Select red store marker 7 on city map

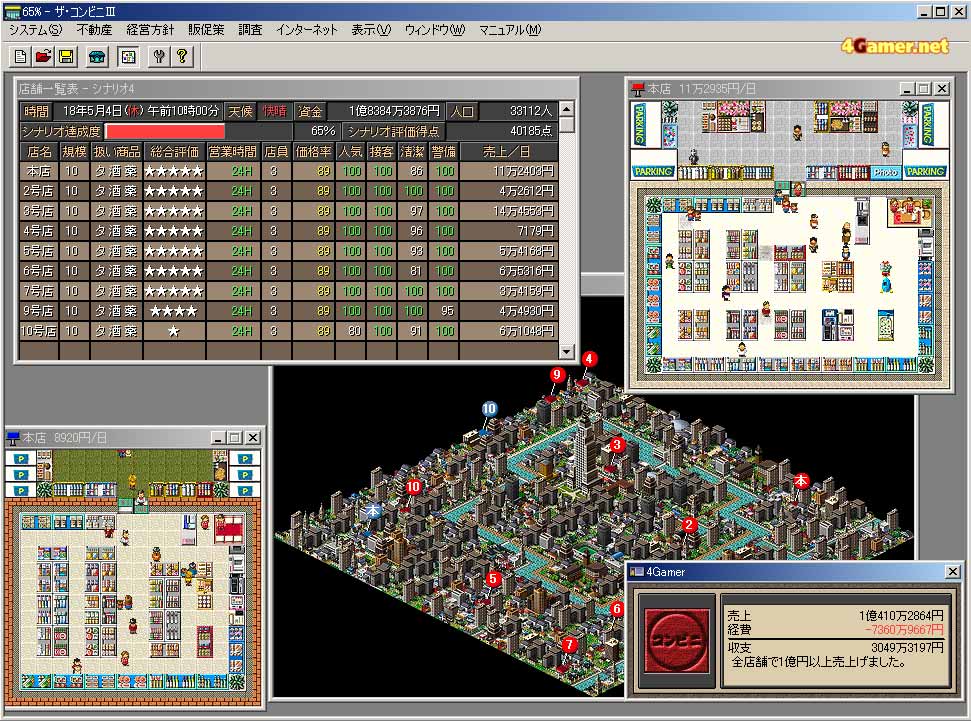pyautogui.click(x=568, y=645)
